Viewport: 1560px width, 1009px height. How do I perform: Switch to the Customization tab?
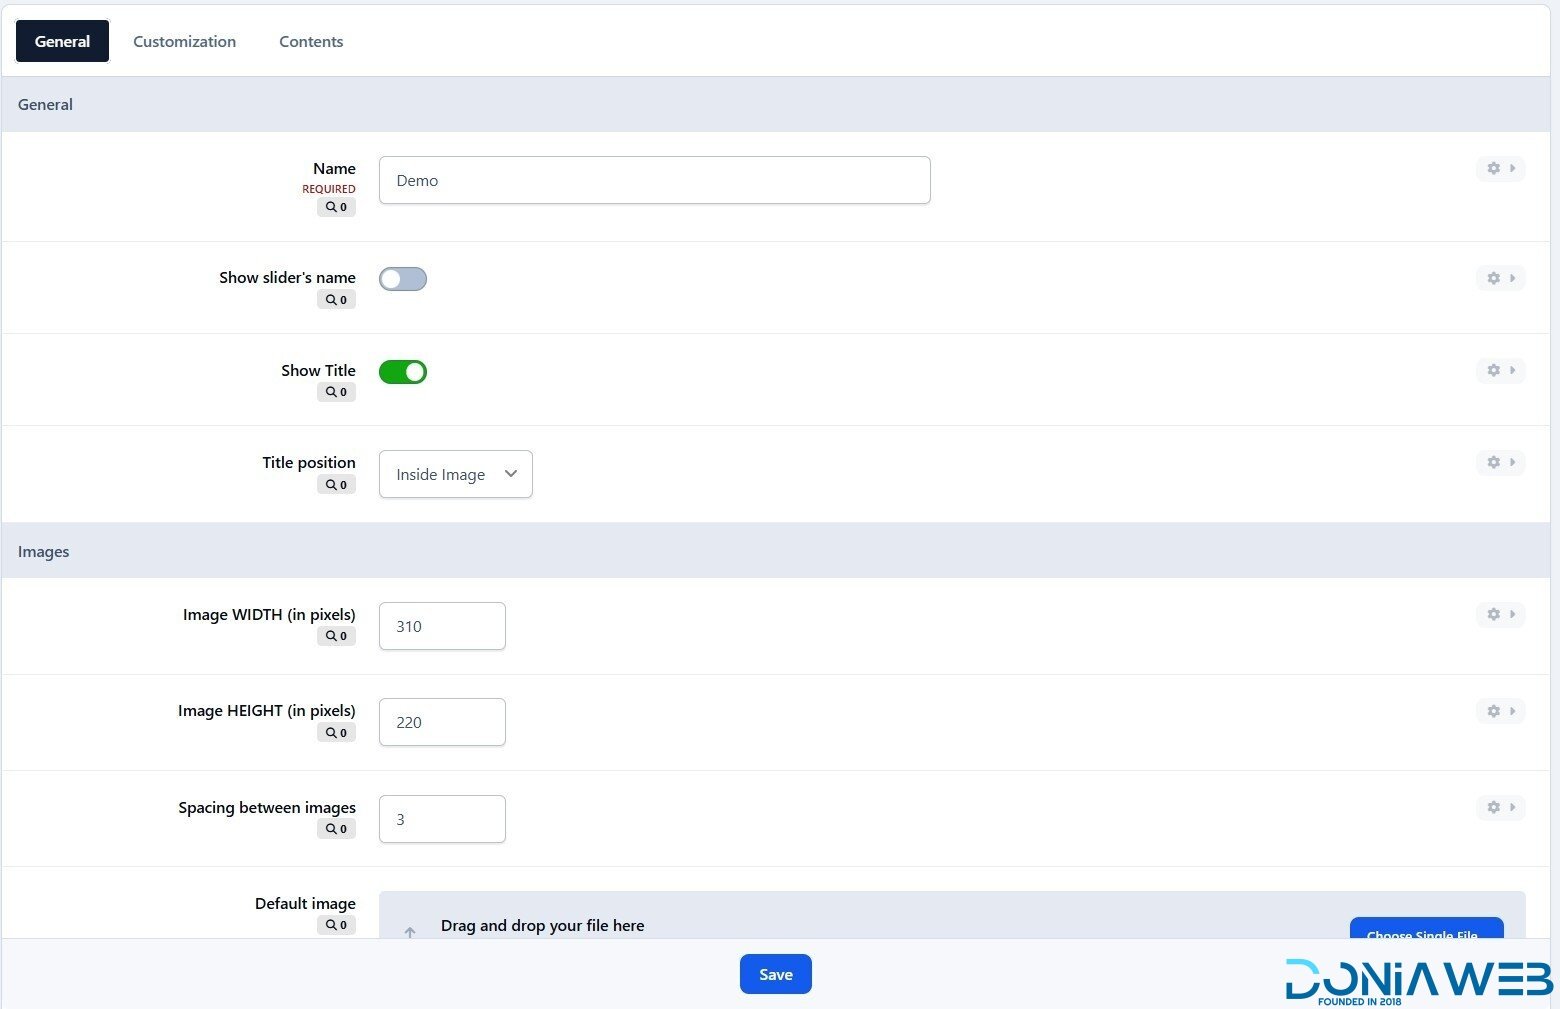(185, 41)
